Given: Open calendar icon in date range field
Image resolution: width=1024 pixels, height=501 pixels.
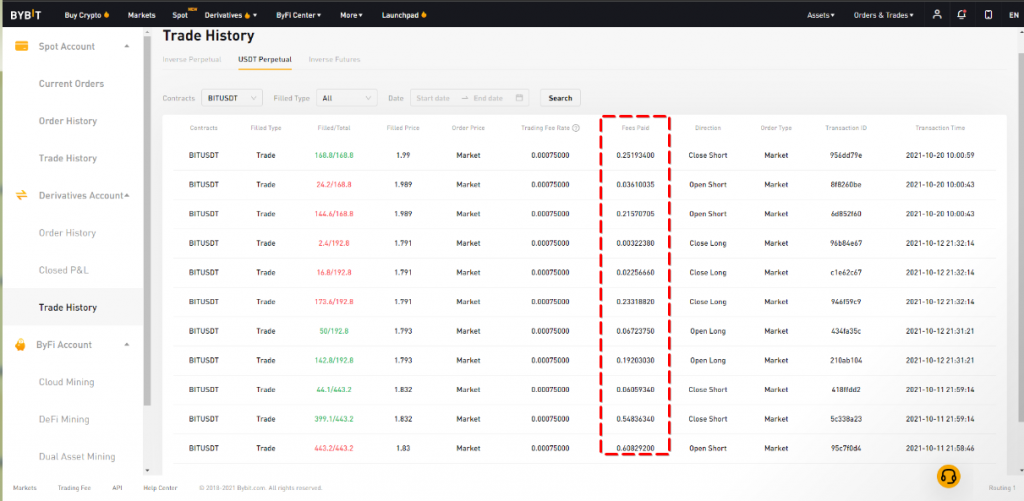Looking at the screenshot, I should 519,98.
